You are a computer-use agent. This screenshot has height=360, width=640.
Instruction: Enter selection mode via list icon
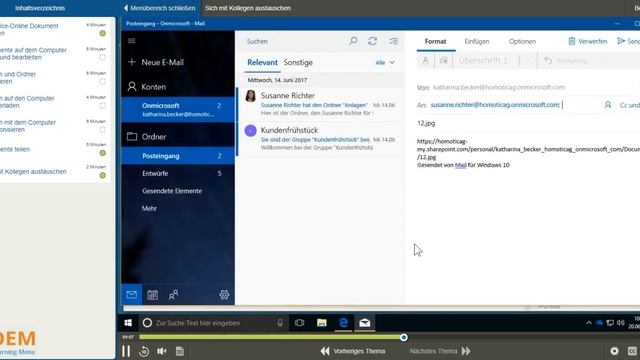(393, 41)
